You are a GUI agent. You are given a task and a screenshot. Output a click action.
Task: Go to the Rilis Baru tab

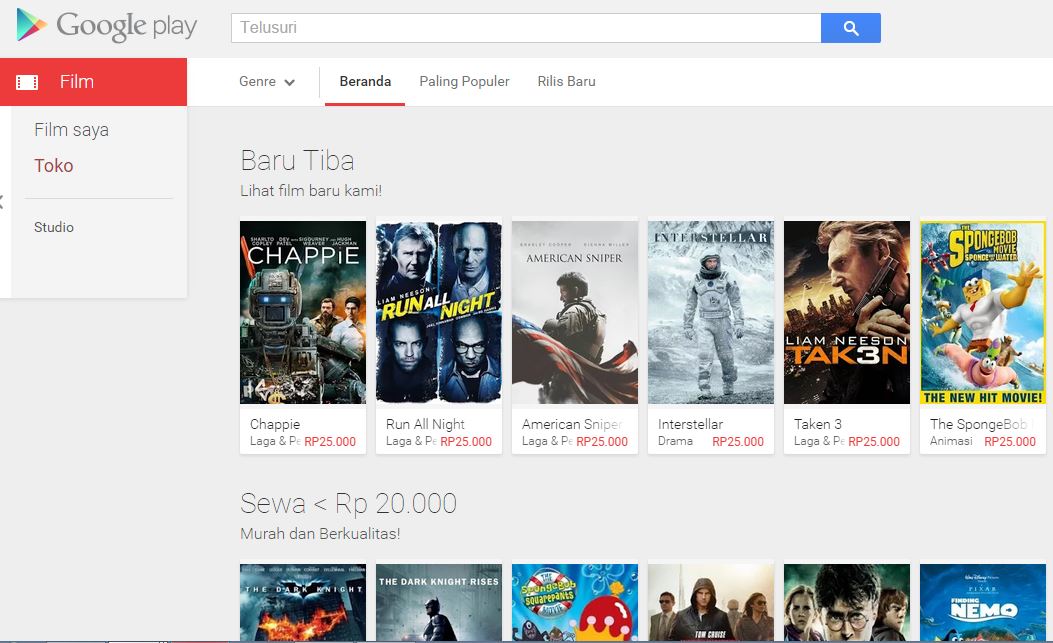click(566, 82)
